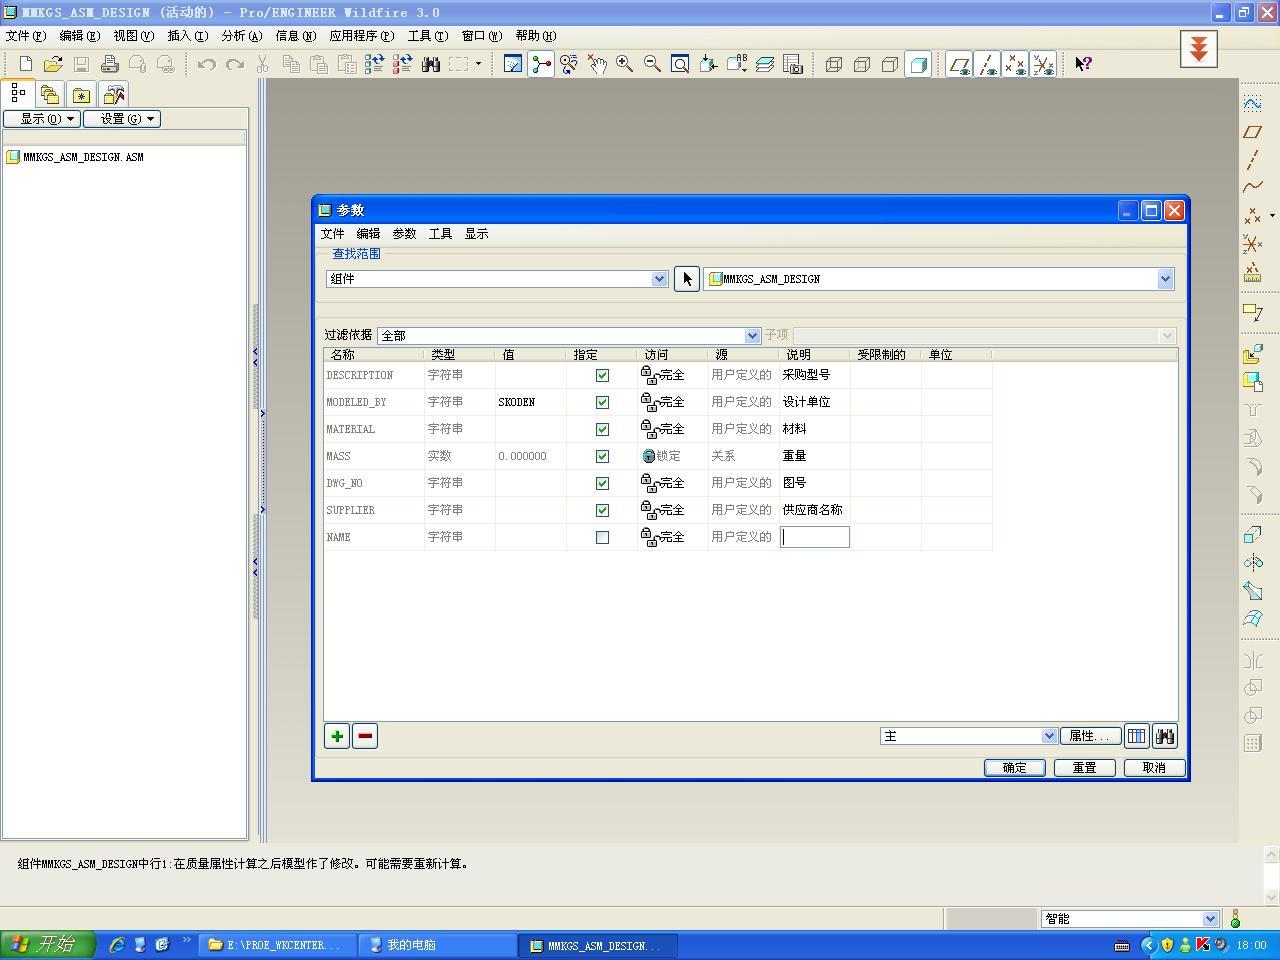Switch to No Hidden display icon
Viewport: 1280px width, 960px height.
[x=890, y=64]
